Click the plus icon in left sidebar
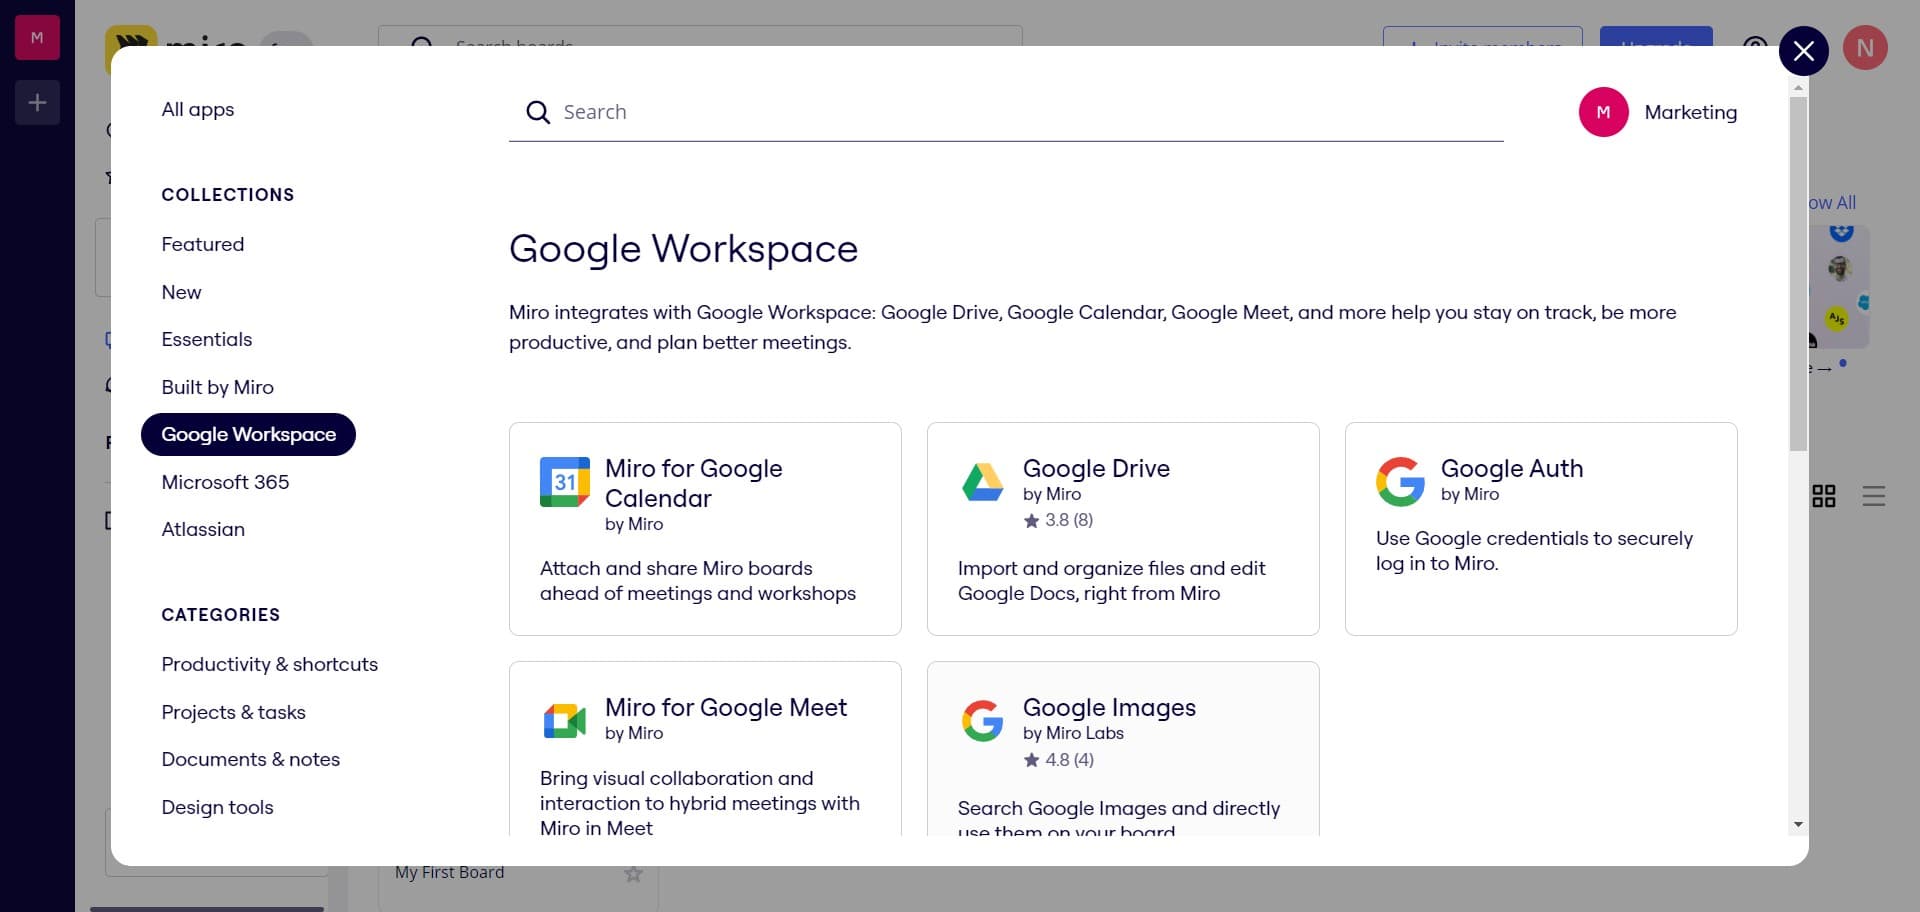Image resolution: width=1920 pixels, height=912 pixels. point(37,103)
